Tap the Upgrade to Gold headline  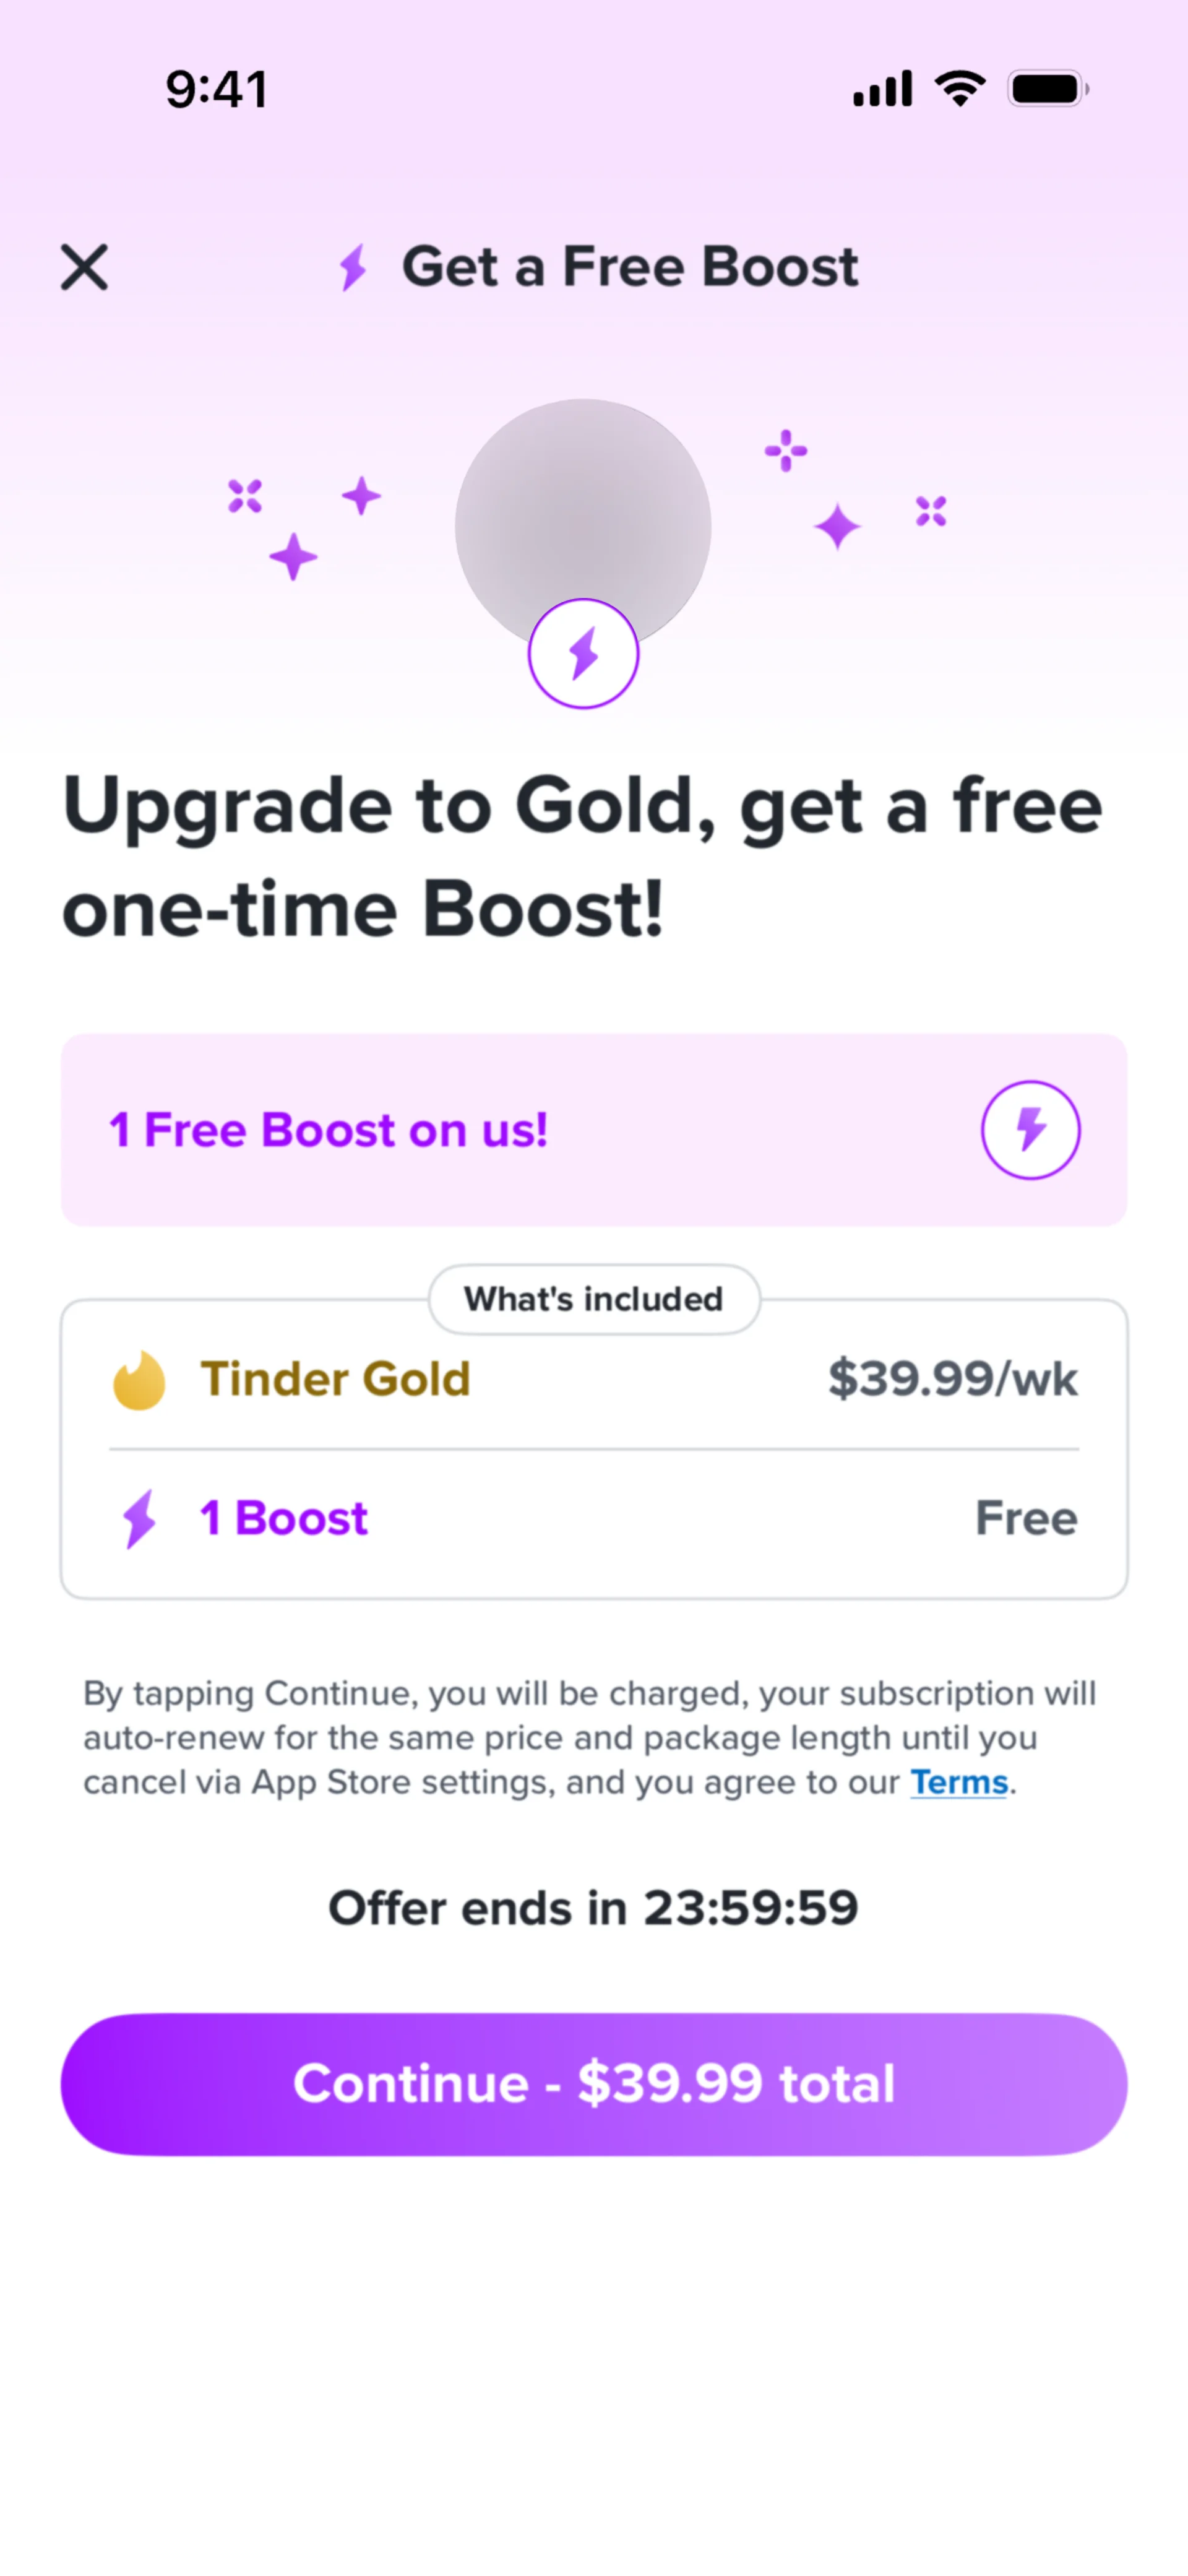point(583,857)
